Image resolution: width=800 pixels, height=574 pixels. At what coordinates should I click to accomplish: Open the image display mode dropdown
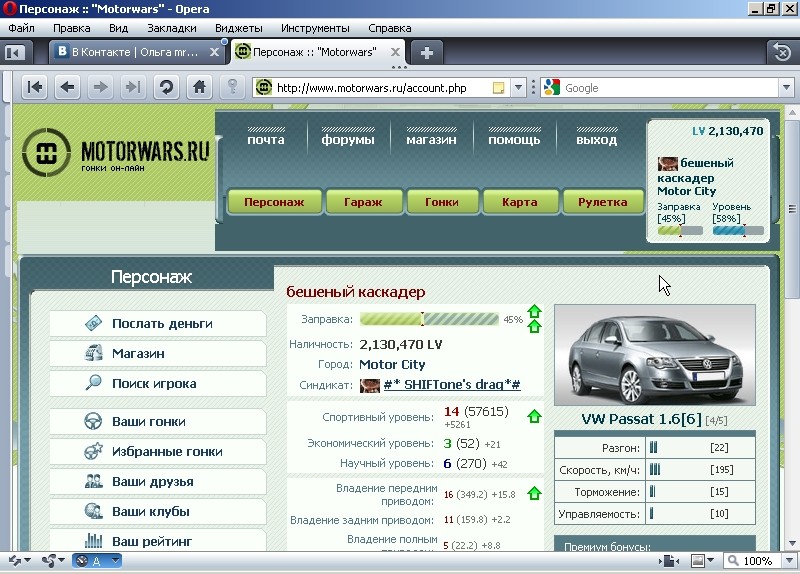[710, 561]
